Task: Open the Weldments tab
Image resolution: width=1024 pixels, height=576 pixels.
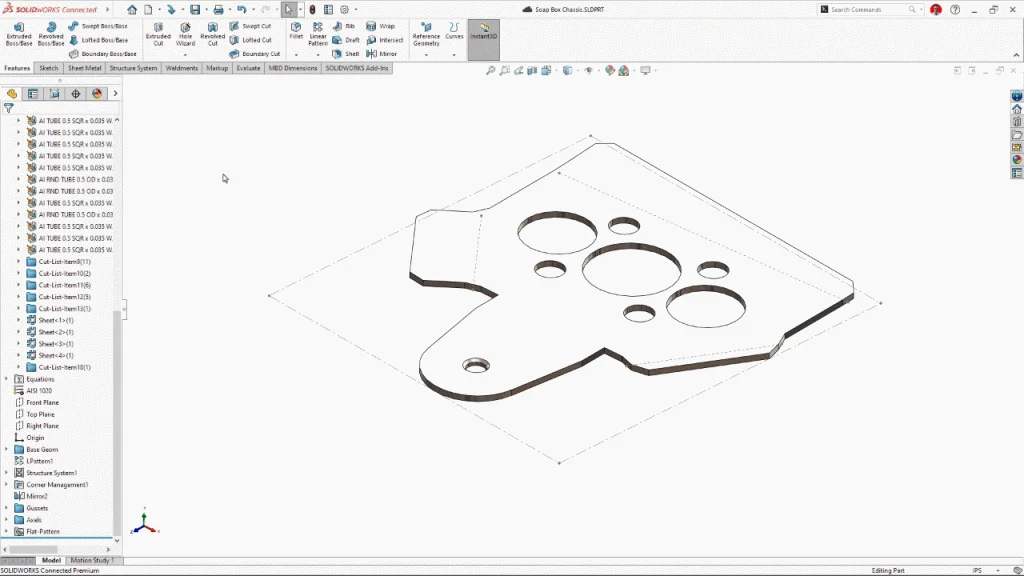Action: tap(181, 68)
